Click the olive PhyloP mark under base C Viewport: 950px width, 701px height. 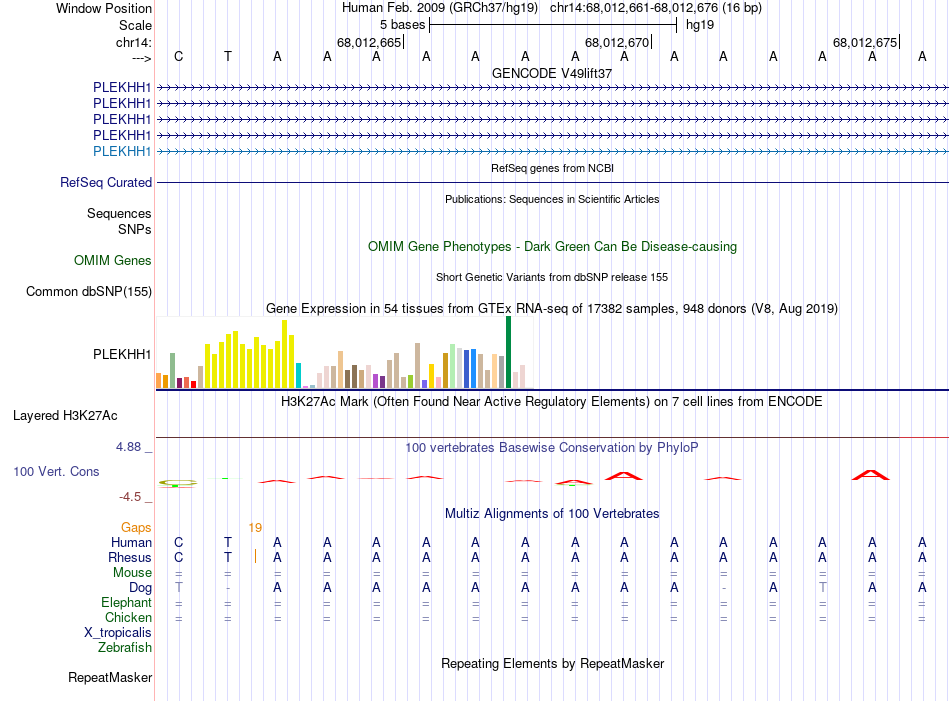tap(178, 483)
